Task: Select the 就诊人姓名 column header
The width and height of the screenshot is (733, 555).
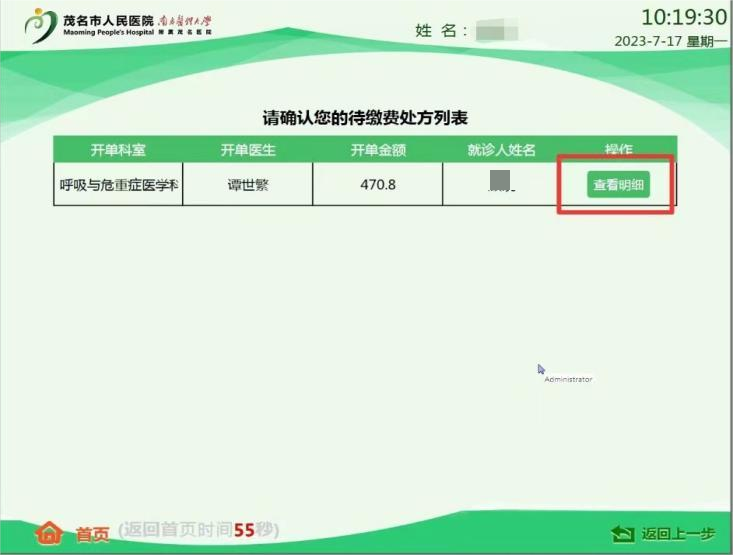Action: 502,150
